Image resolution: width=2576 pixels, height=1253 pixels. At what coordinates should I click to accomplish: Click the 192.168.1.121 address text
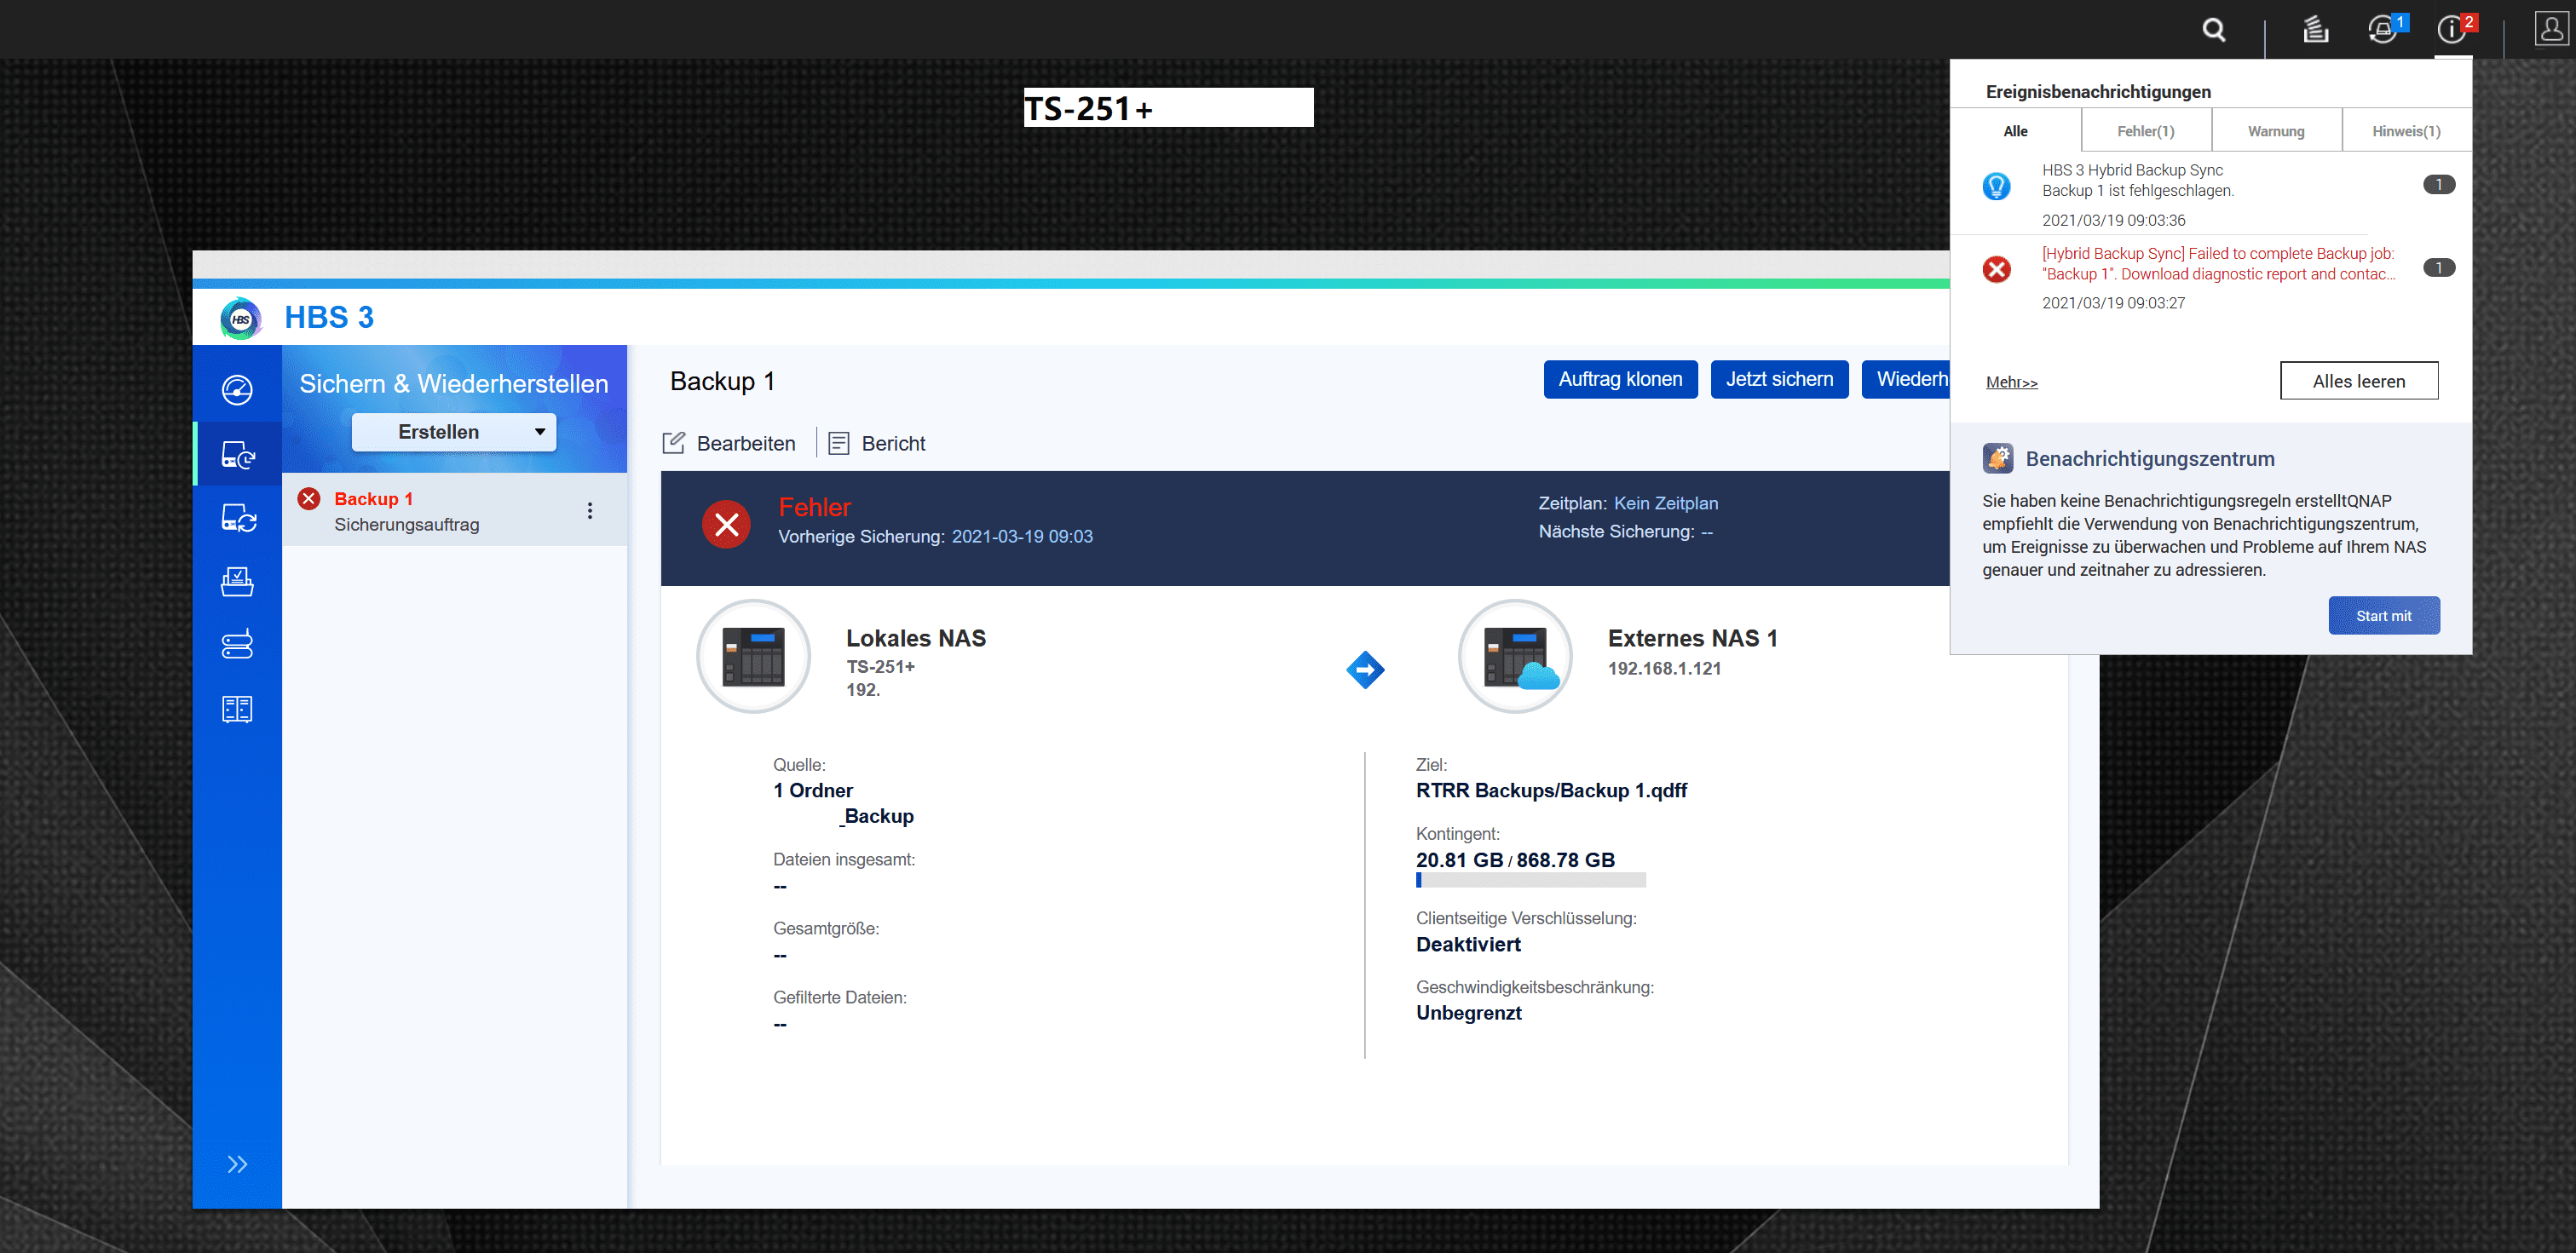click(x=1664, y=669)
